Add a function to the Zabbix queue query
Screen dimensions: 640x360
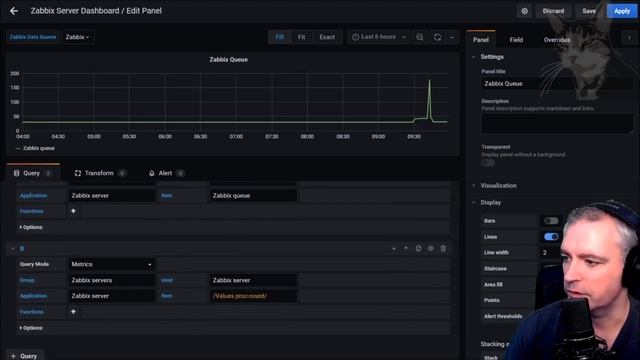click(x=73, y=211)
